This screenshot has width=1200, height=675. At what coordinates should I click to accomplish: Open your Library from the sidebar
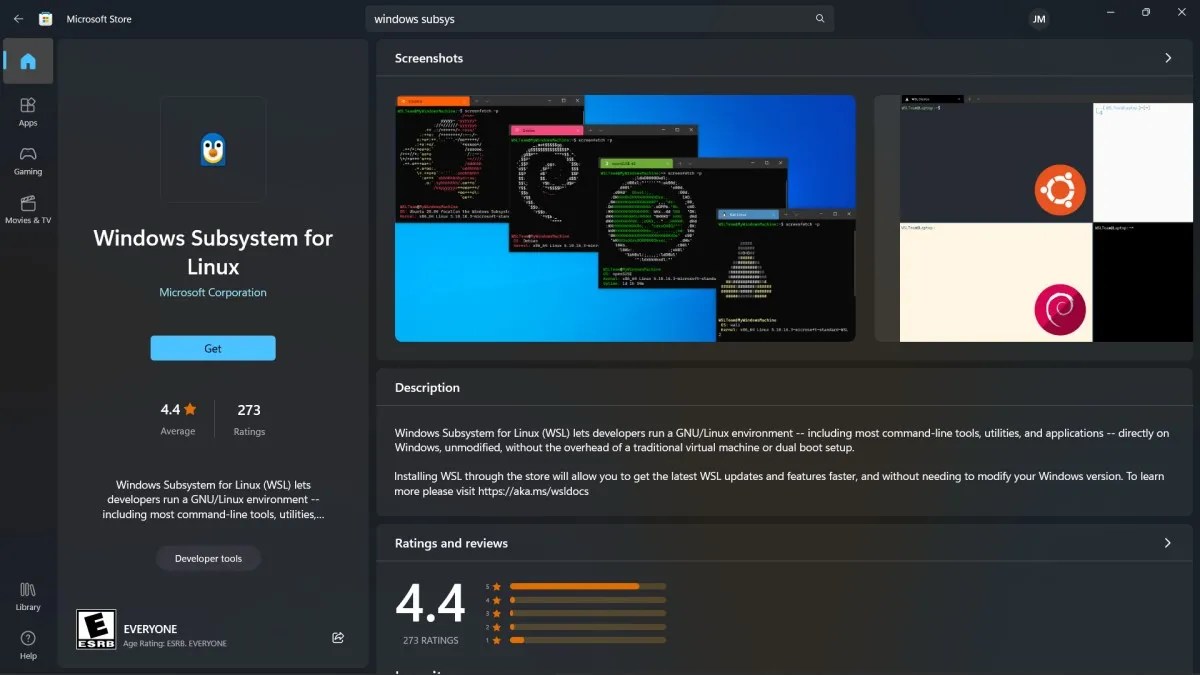coord(28,593)
